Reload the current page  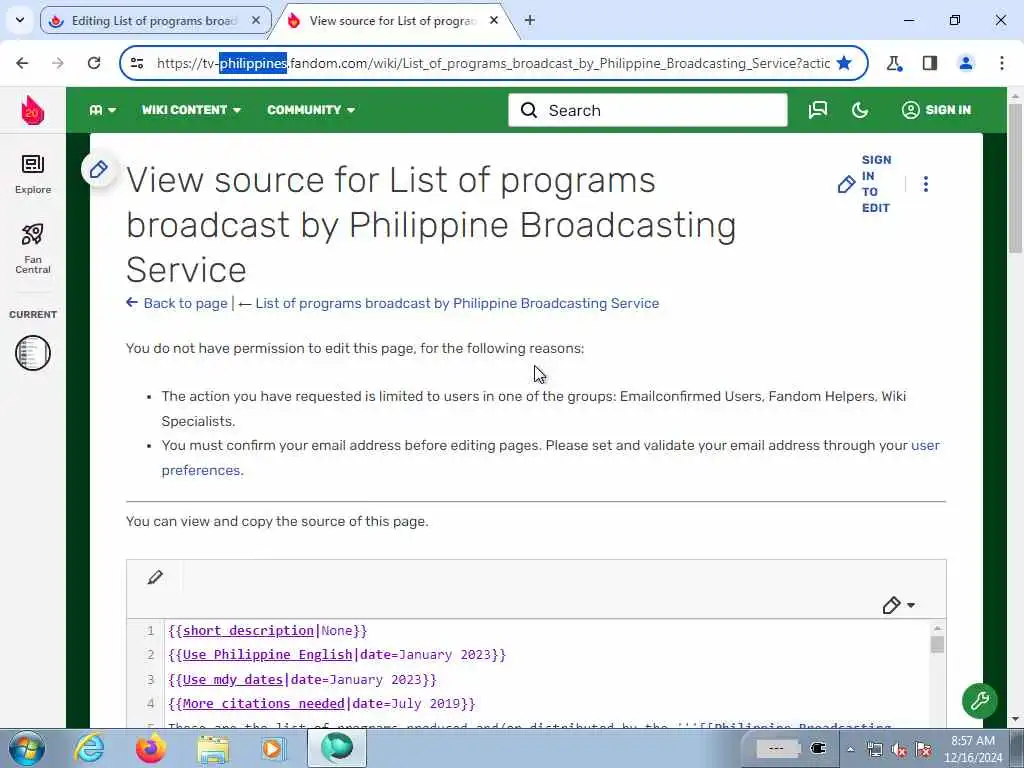coord(94,63)
